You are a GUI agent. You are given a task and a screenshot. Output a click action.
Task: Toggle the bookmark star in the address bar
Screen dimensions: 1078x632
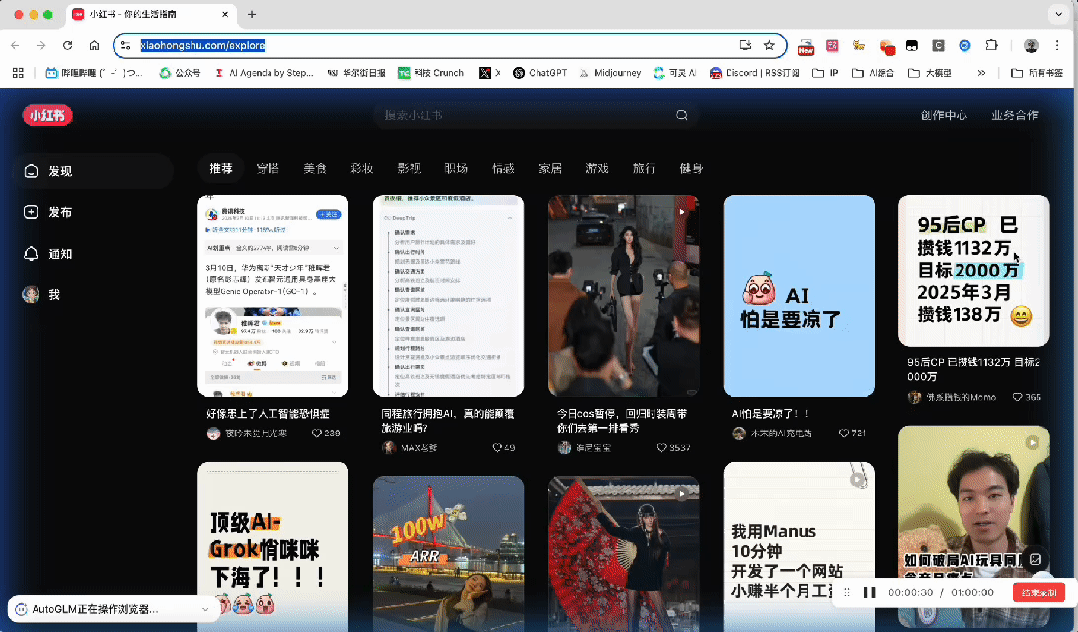[770, 46]
